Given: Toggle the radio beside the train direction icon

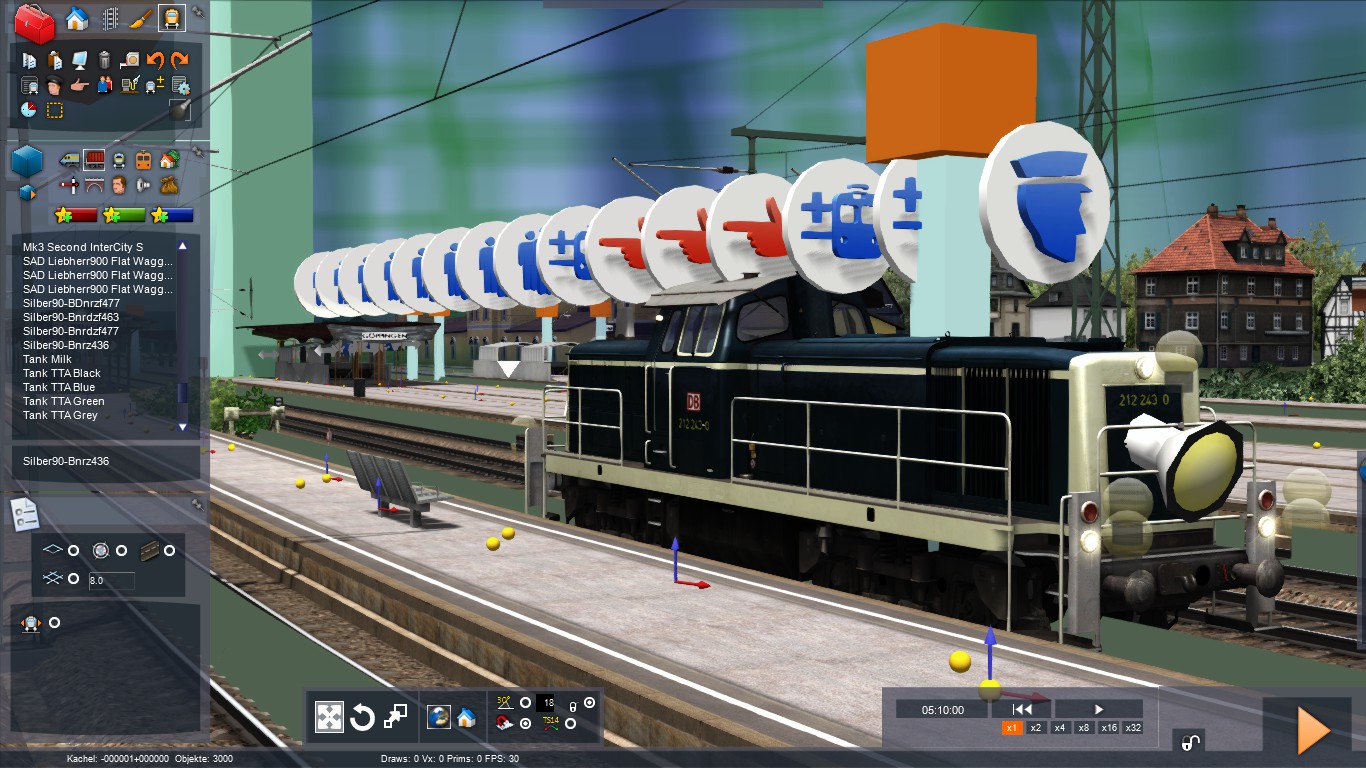Looking at the screenshot, I should [54, 623].
